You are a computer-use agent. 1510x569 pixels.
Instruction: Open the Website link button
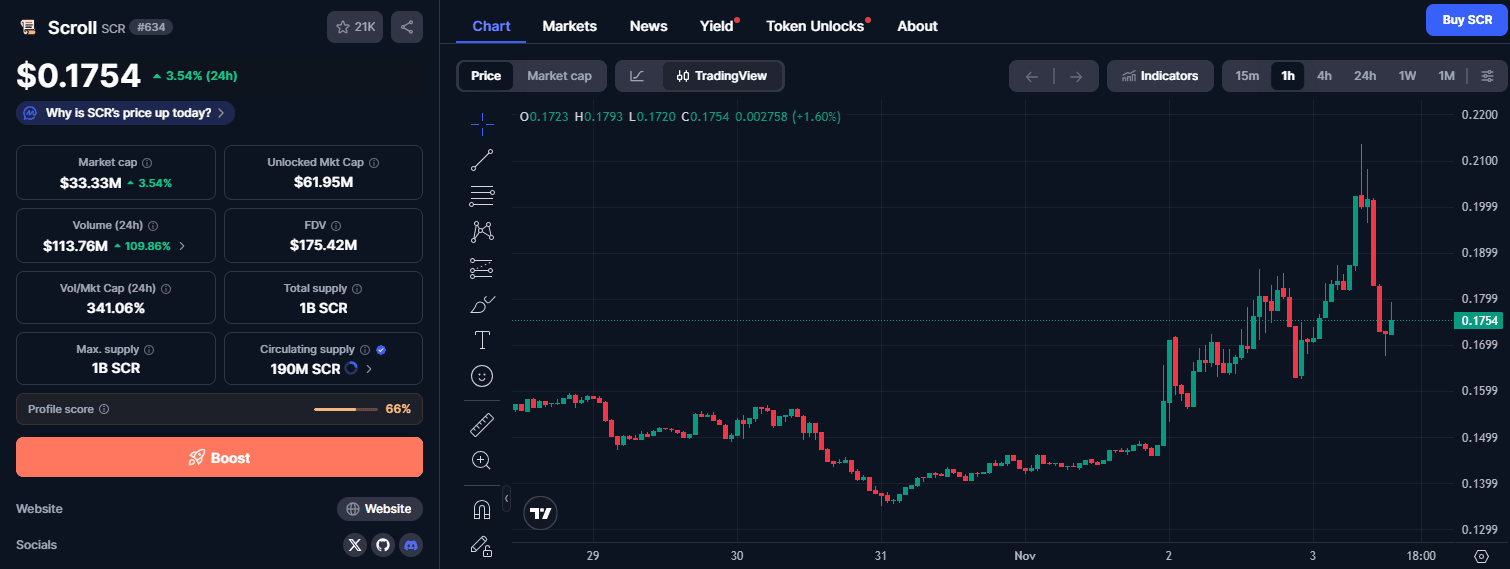379,509
